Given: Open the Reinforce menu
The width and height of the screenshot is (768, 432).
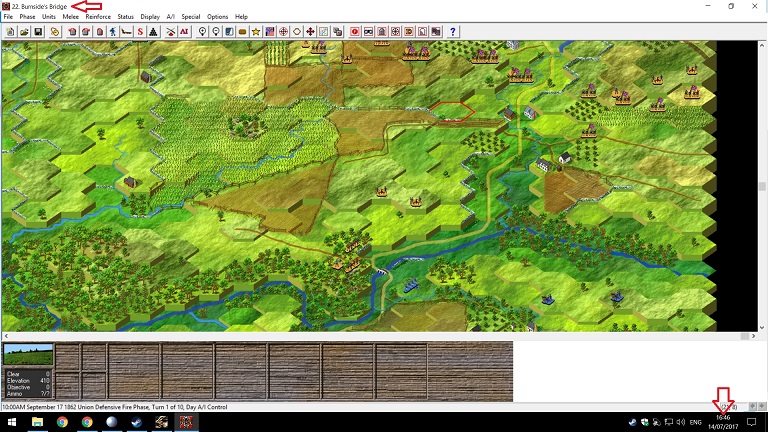Looking at the screenshot, I should click(98, 17).
